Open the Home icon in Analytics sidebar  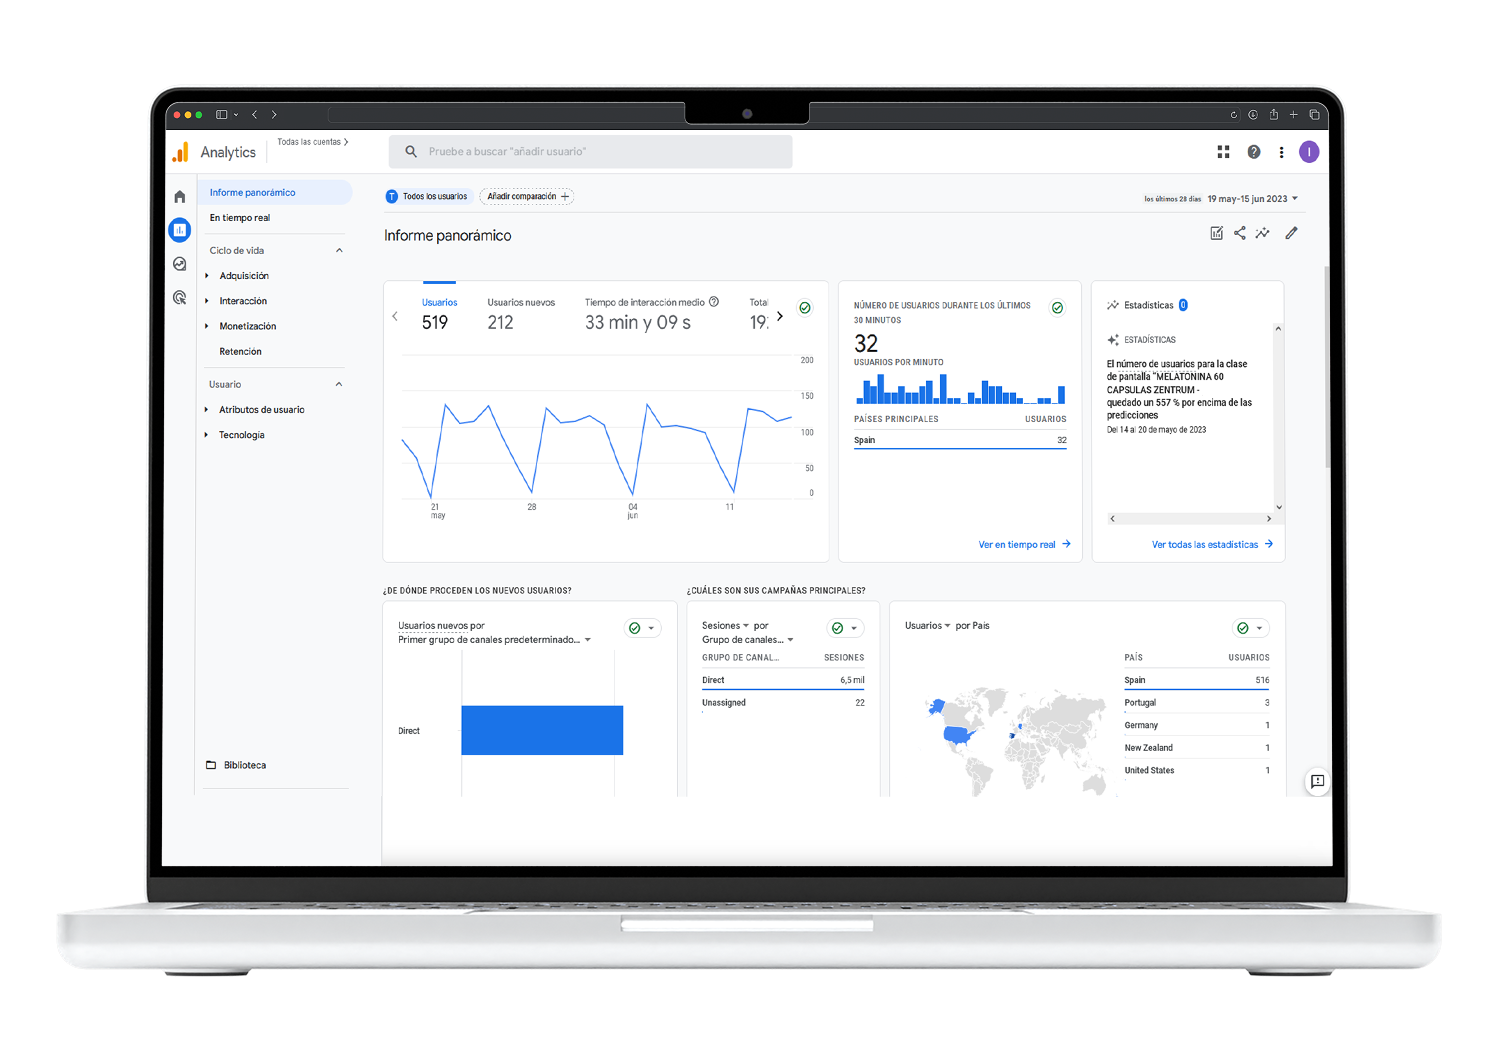point(180,197)
